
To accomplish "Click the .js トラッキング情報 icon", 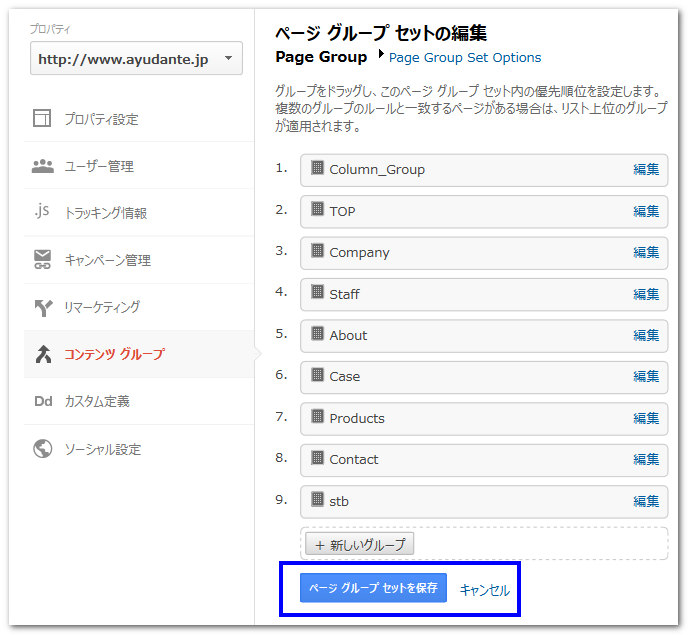I will tap(42, 212).
